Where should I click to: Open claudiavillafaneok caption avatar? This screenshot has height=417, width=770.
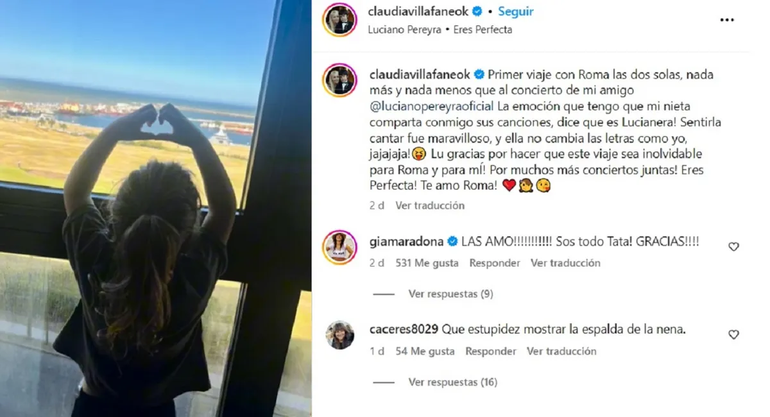coord(339,80)
